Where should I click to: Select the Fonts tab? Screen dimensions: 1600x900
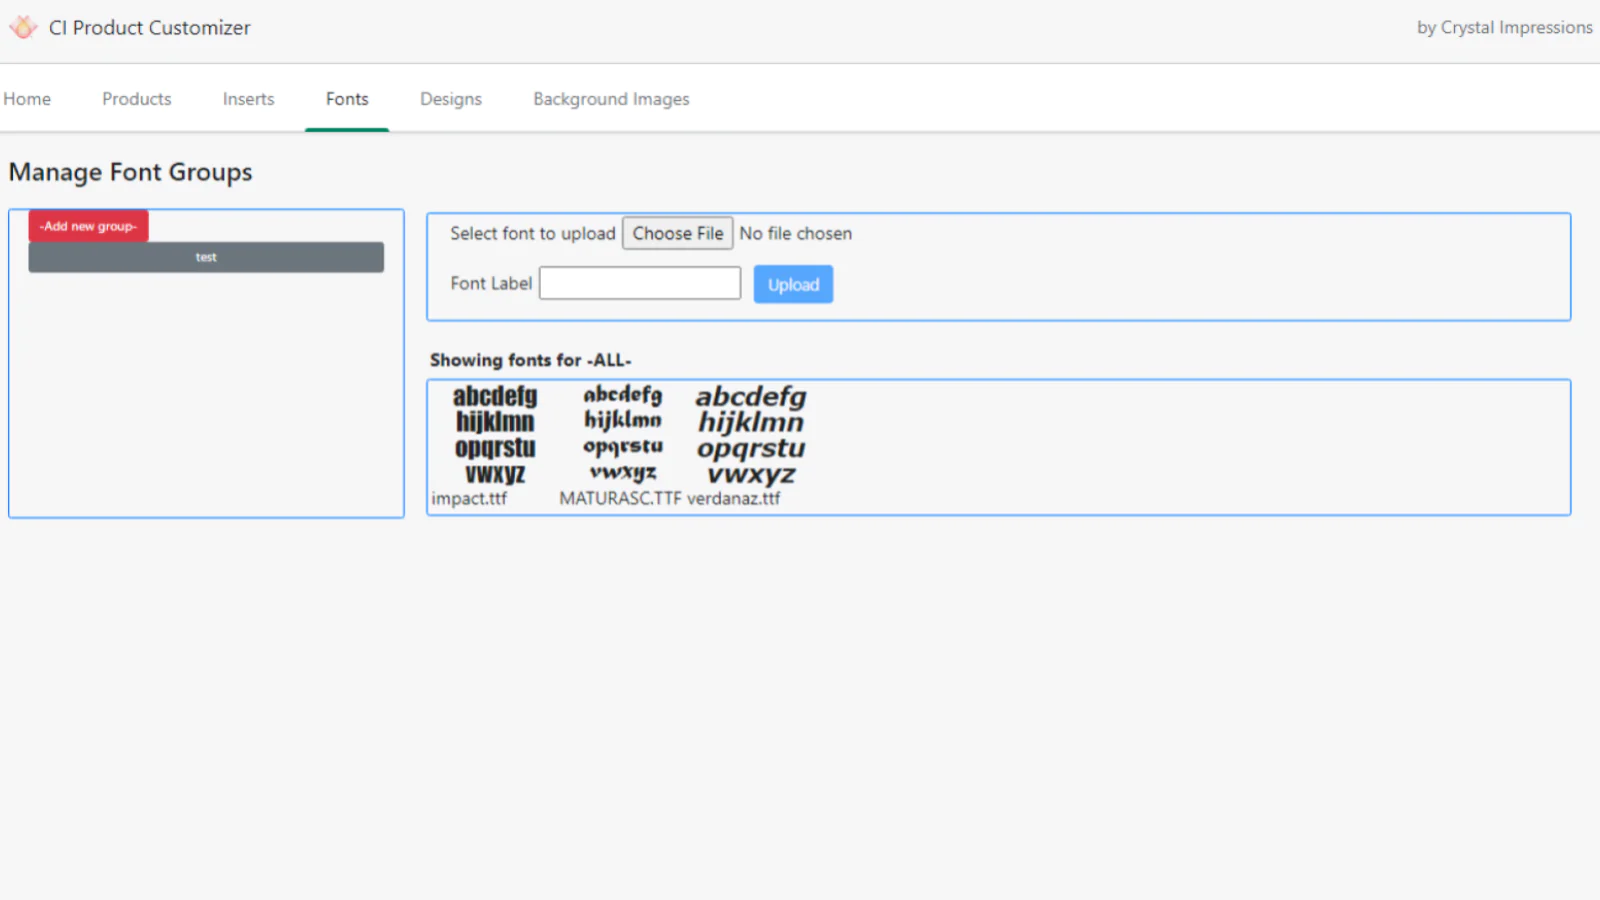pyautogui.click(x=347, y=99)
